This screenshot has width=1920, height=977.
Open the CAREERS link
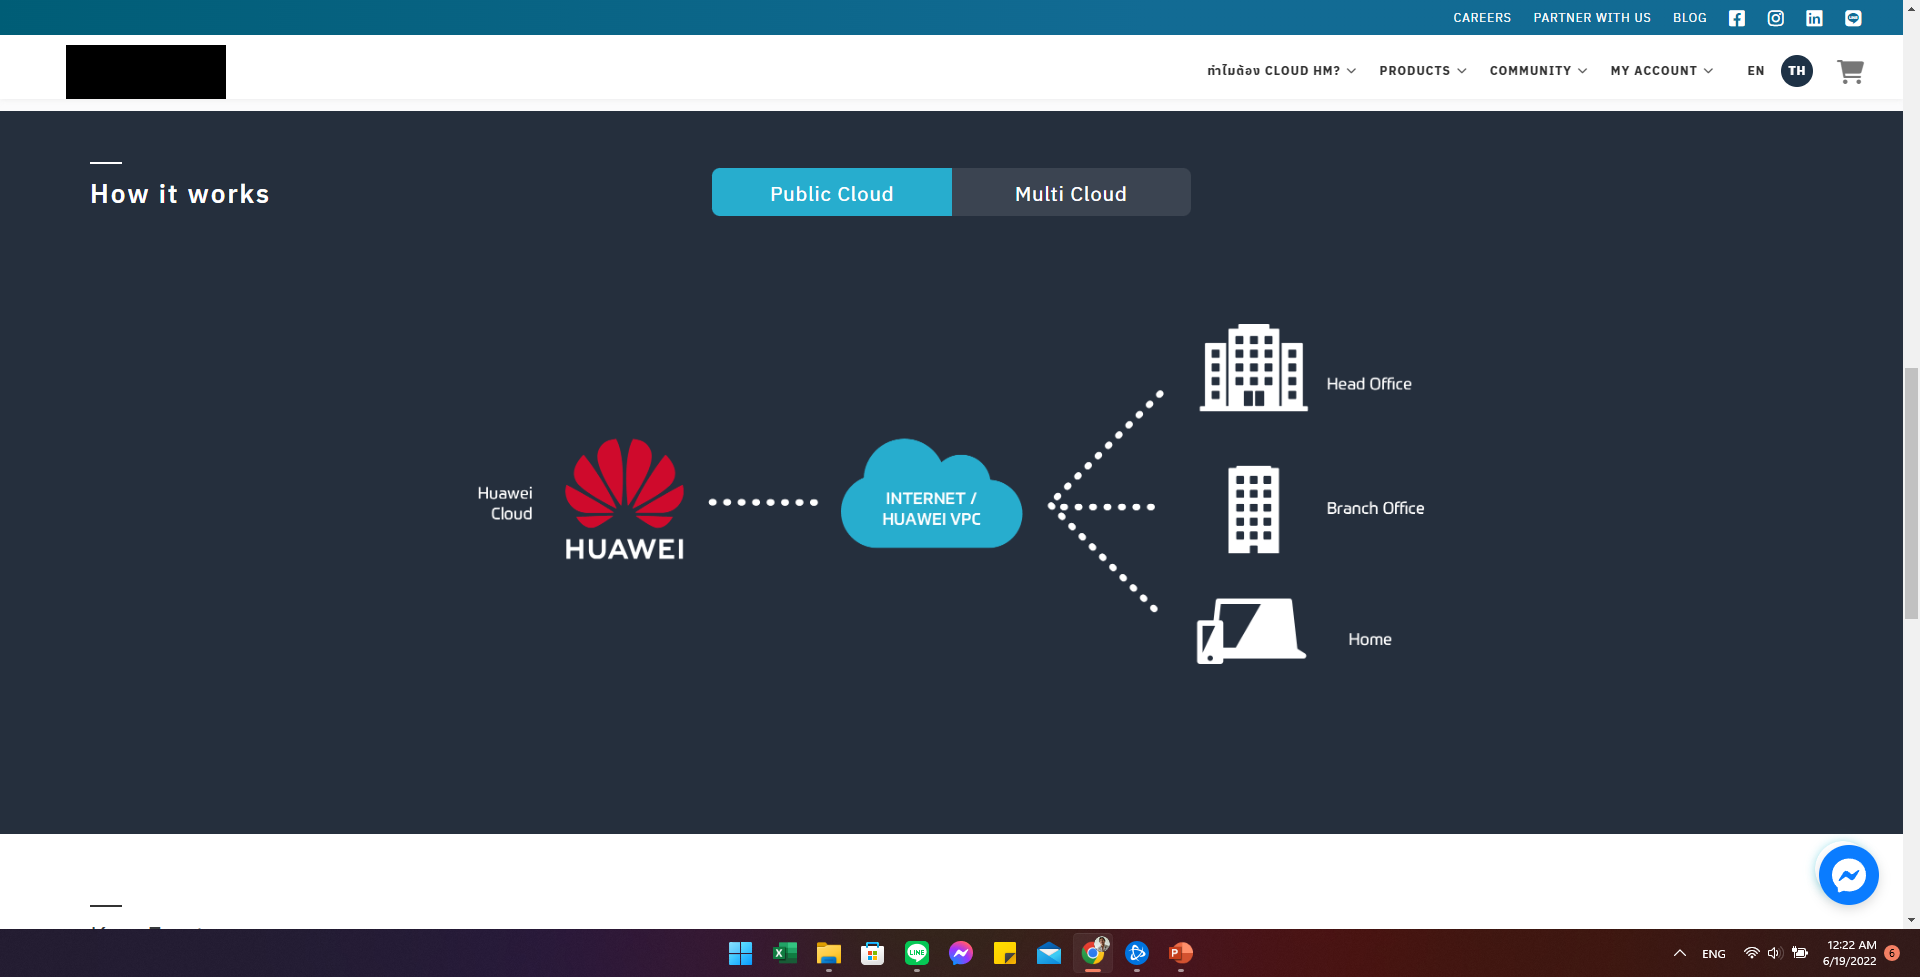1482,18
